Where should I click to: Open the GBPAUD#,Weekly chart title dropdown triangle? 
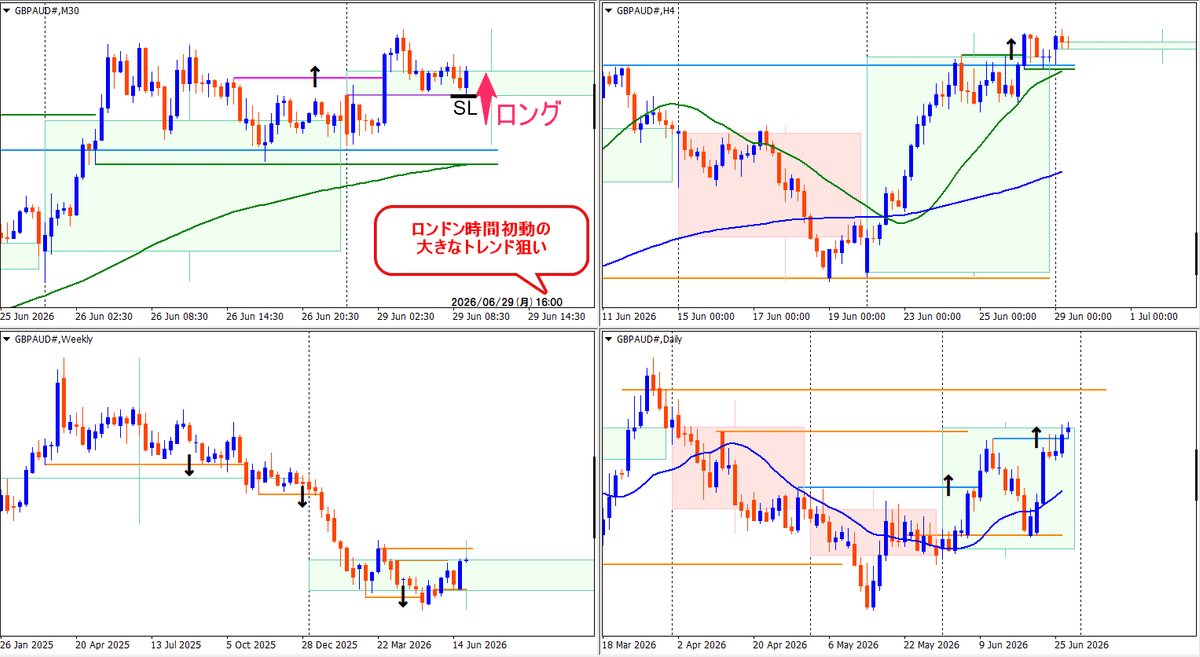(x=7, y=339)
